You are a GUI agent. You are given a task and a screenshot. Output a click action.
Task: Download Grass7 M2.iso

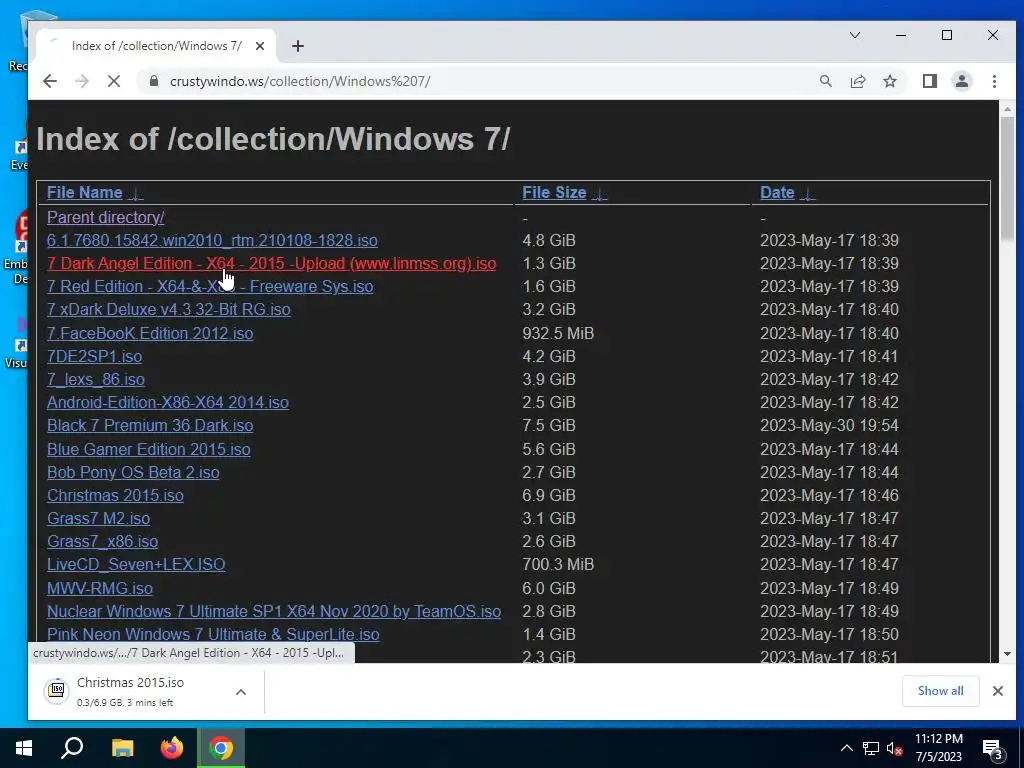(99, 518)
